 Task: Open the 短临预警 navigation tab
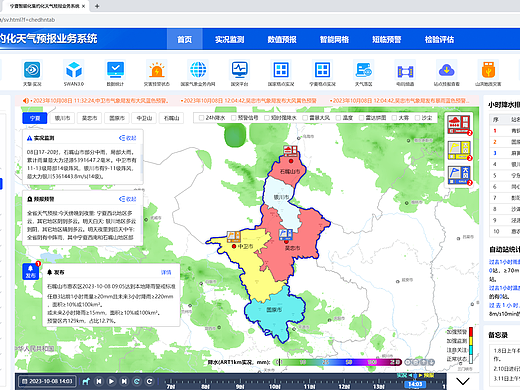[387, 39]
